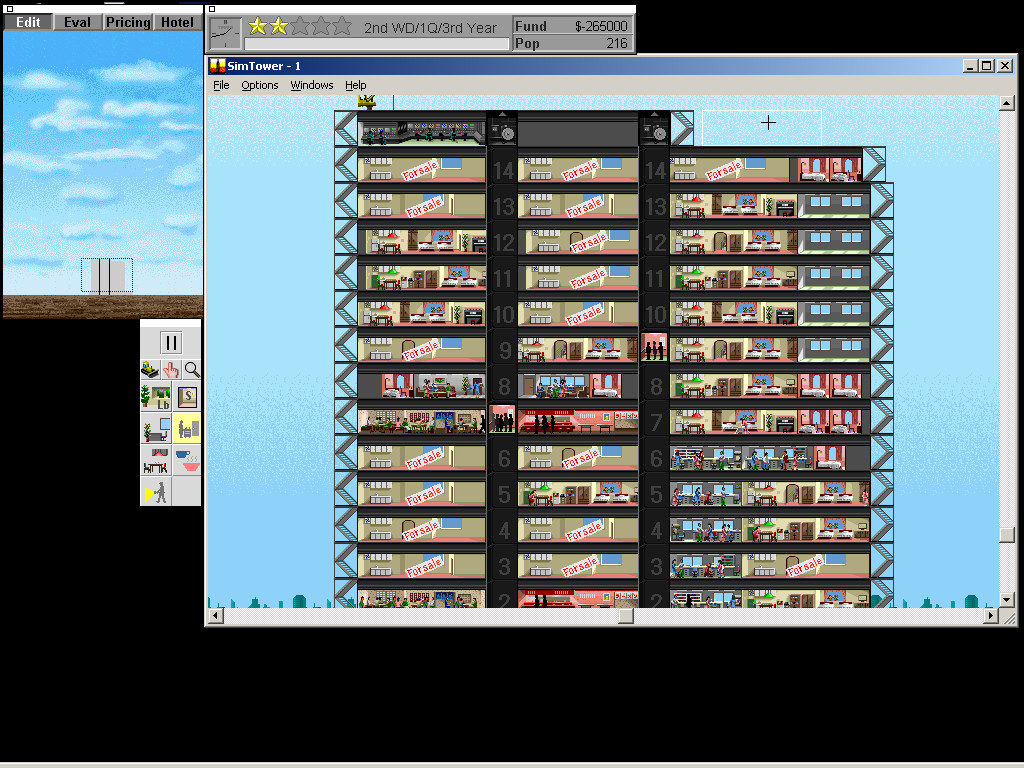The image size is (1024, 768).
Task: Click the red fast food shop on floor 7
Action: click(x=578, y=422)
